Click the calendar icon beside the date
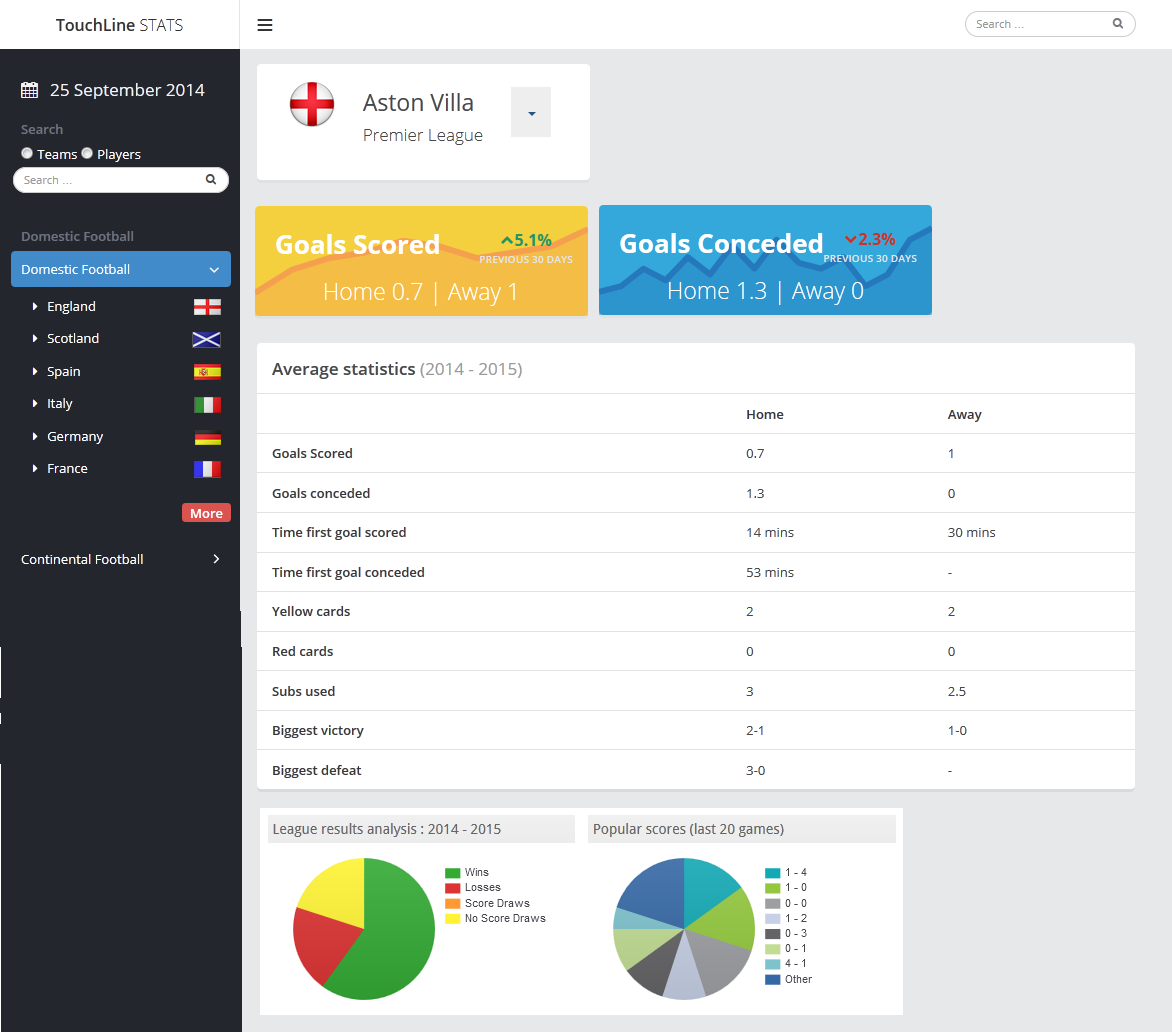Viewport: 1172px width, 1032px height. (29, 90)
